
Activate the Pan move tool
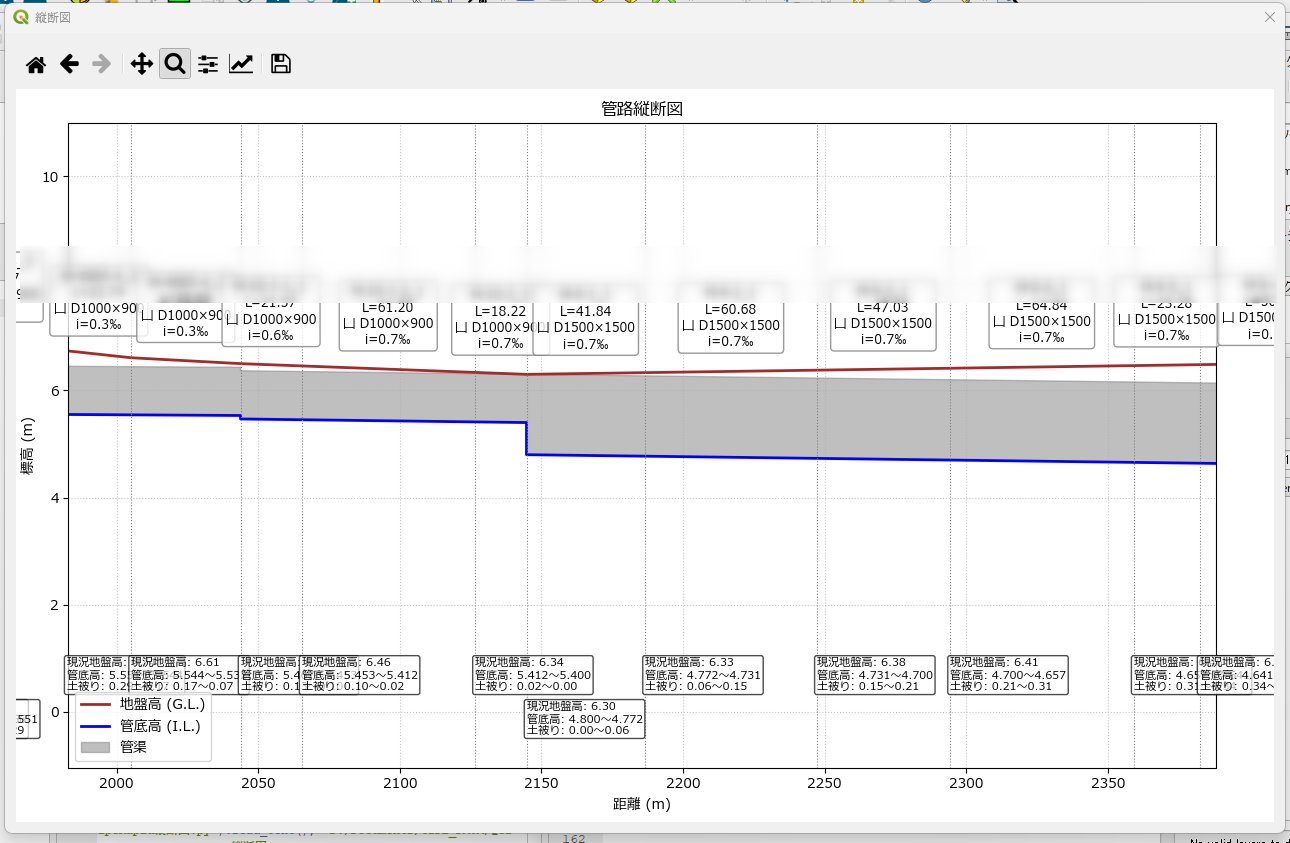142,65
